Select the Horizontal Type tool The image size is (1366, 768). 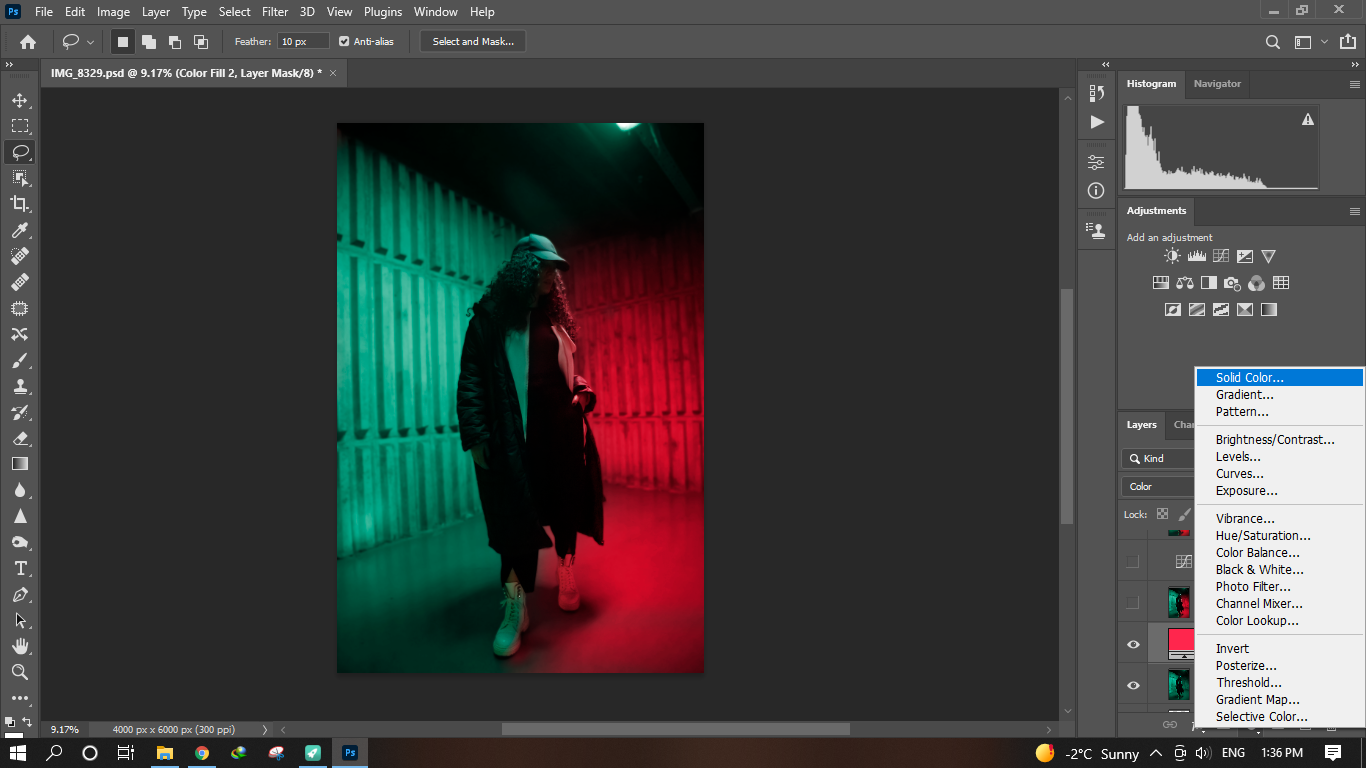click(x=20, y=568)
